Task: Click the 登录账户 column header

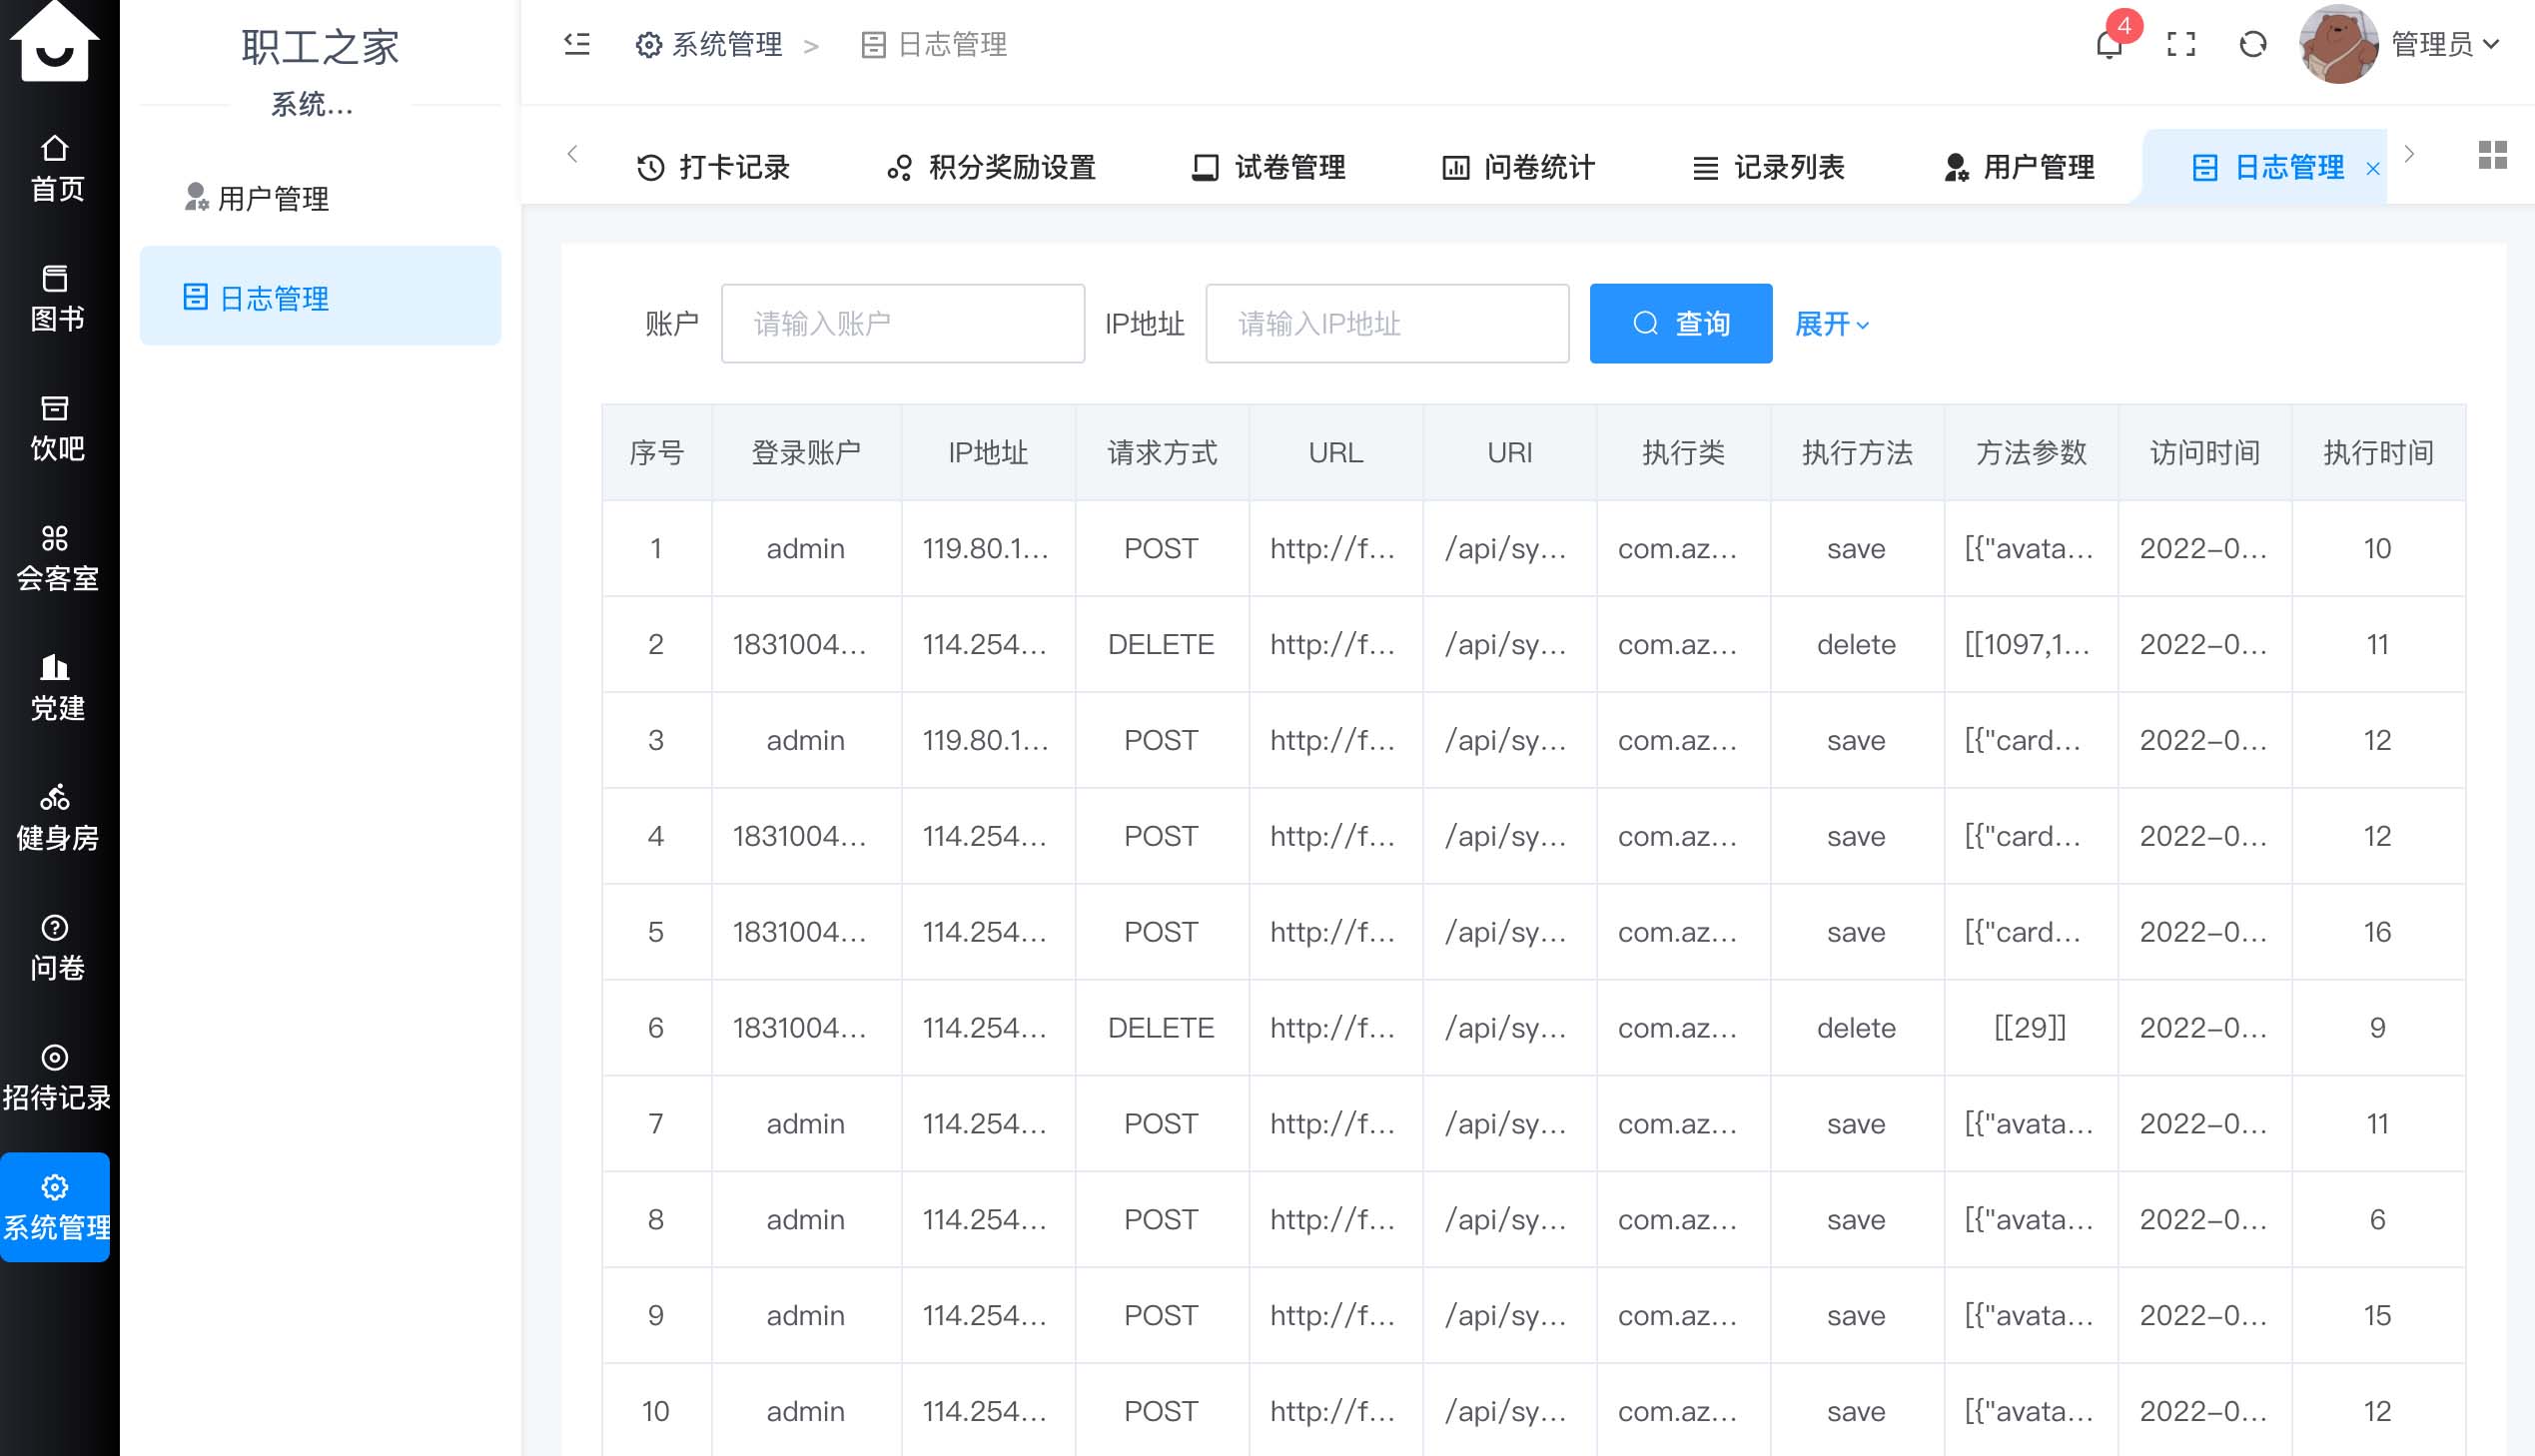Action: tap(806, 453)
